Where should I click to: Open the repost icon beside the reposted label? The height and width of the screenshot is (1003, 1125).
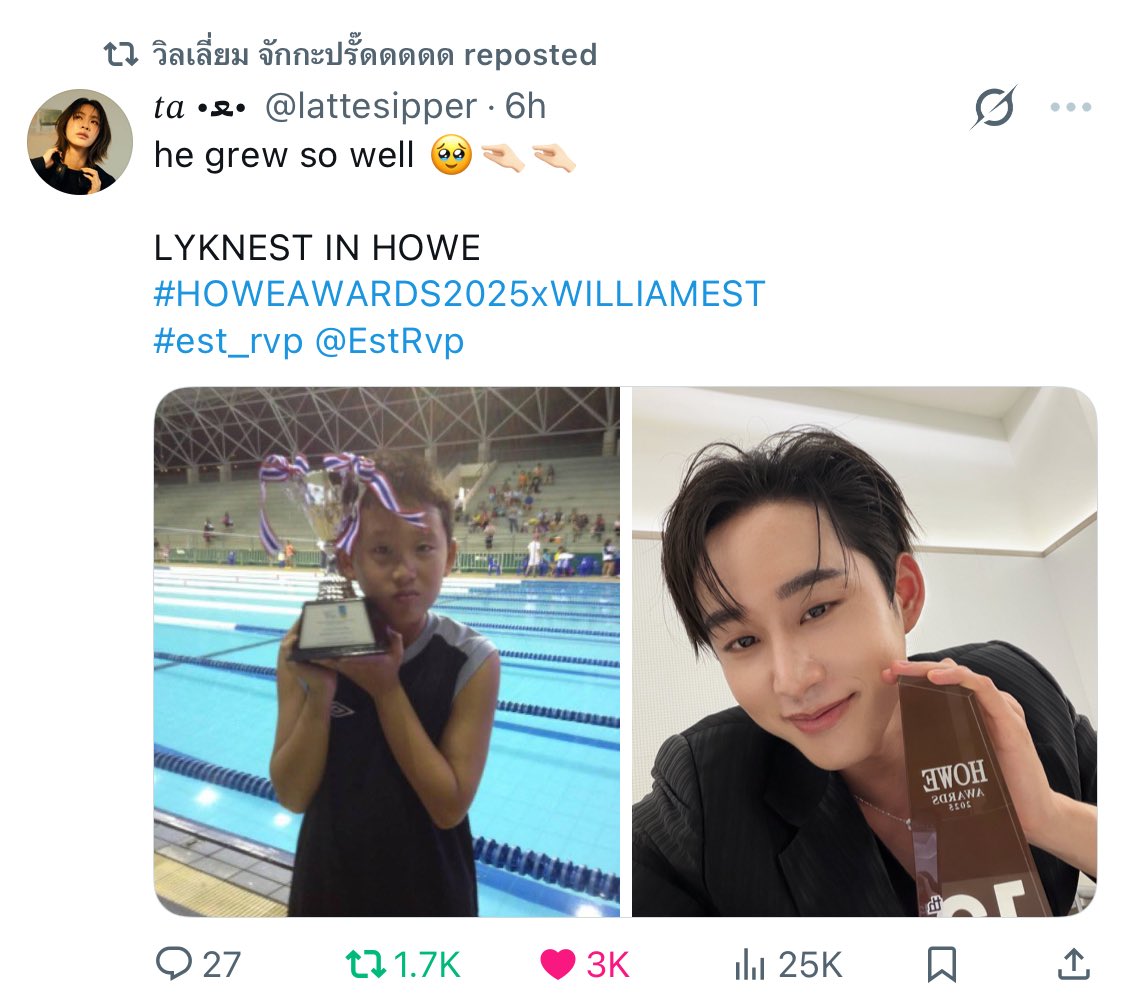click(x=121, y=55)
